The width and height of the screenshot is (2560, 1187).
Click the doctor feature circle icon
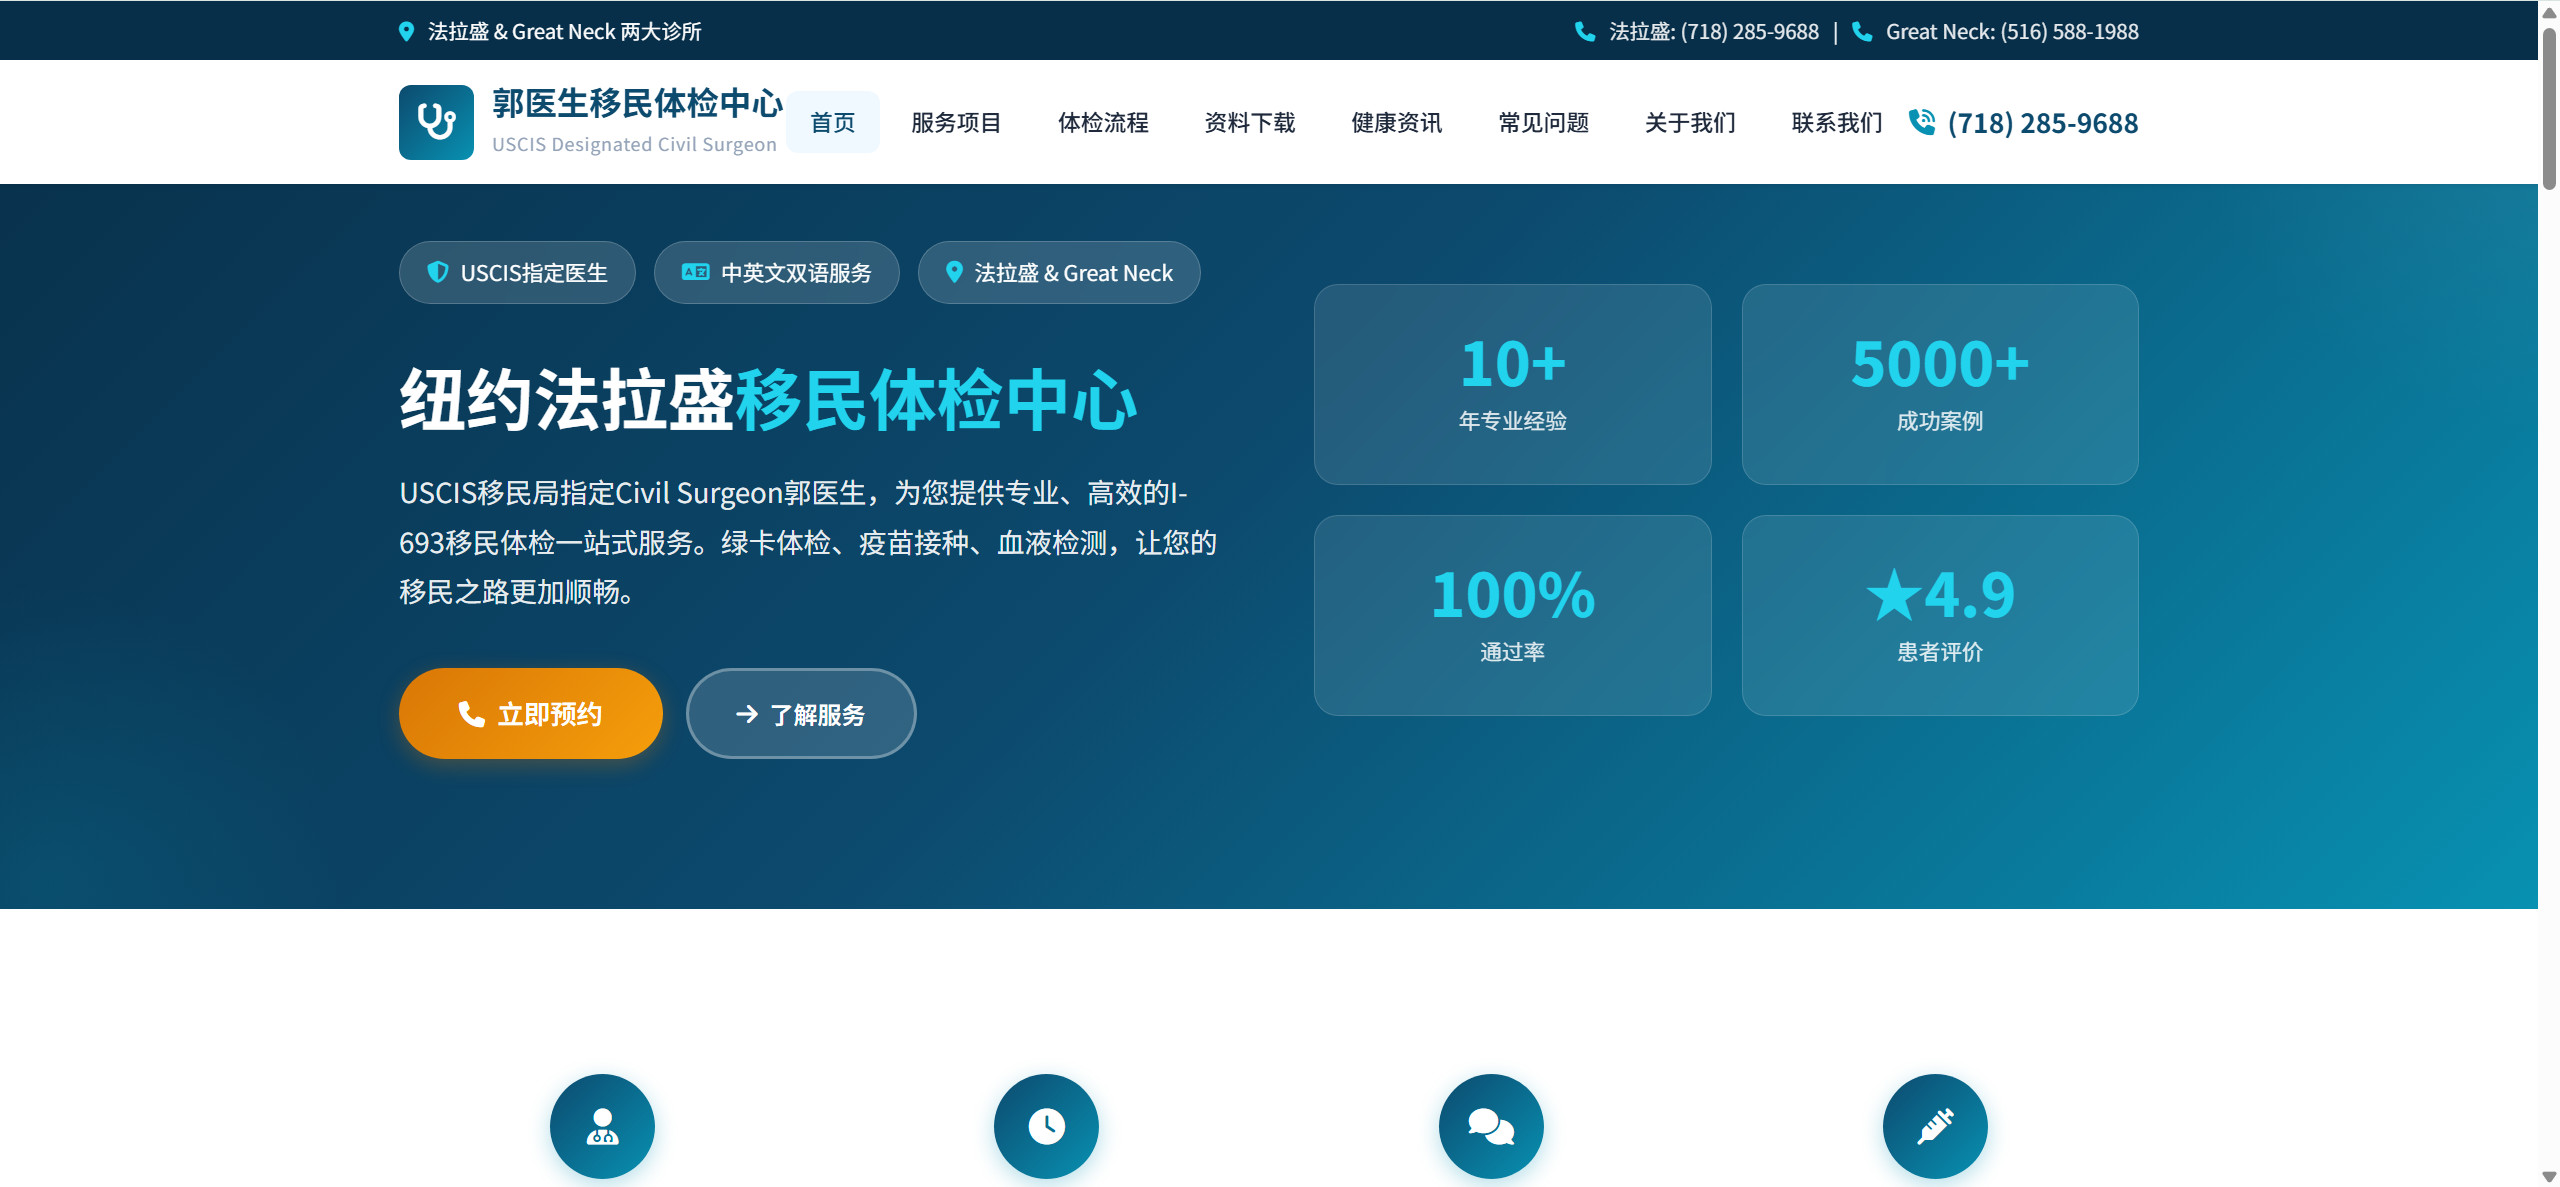pos(602,1126)
